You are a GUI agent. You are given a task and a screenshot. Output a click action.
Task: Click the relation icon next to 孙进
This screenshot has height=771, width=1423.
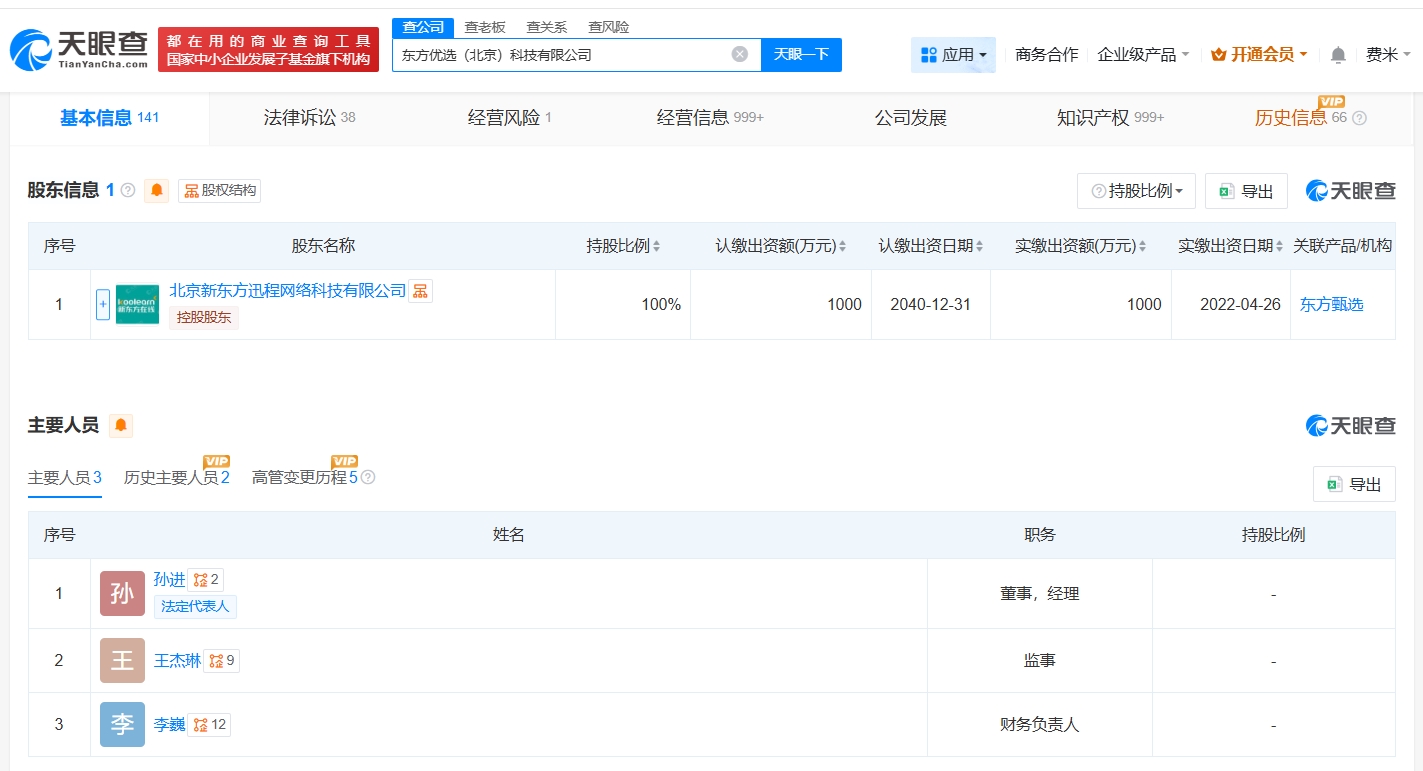tap(200, 579)
